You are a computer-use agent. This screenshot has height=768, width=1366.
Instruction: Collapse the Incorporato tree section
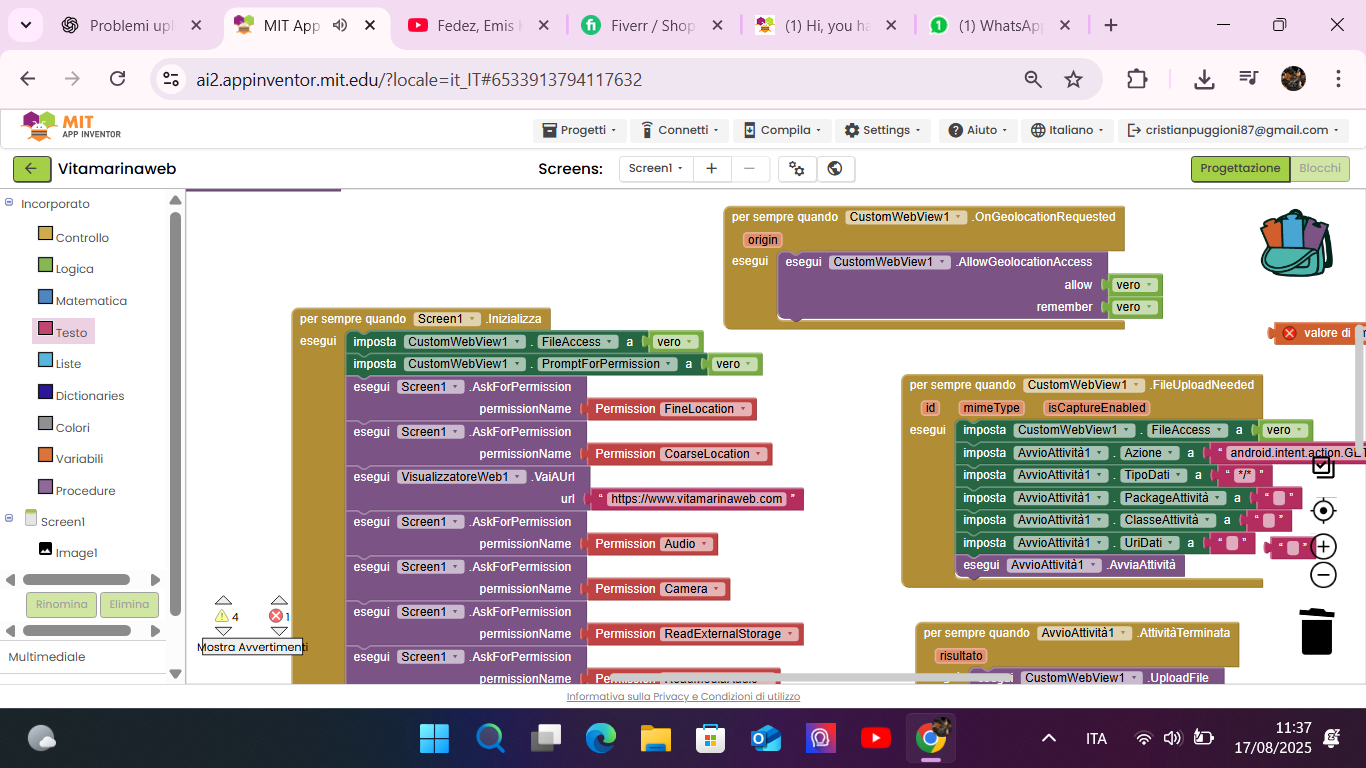tap(9, 203)
